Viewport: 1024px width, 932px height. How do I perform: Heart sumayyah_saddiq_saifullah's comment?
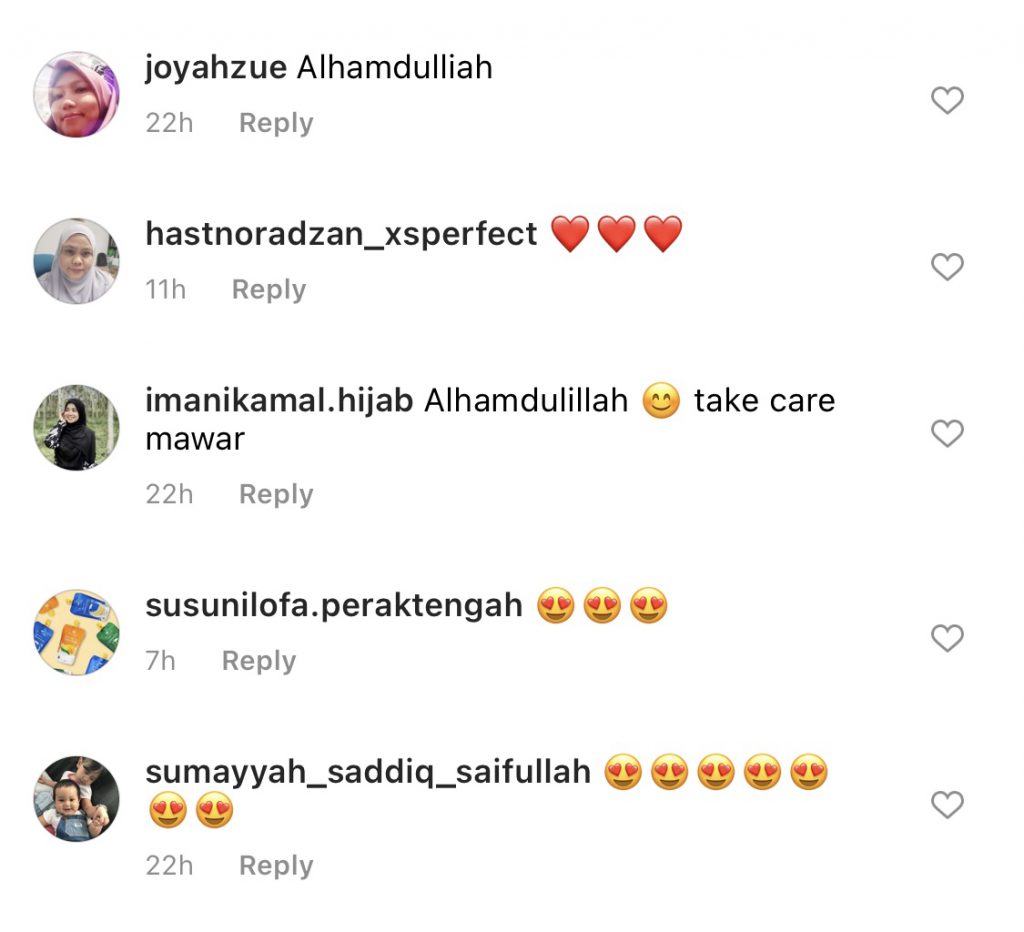947,804
